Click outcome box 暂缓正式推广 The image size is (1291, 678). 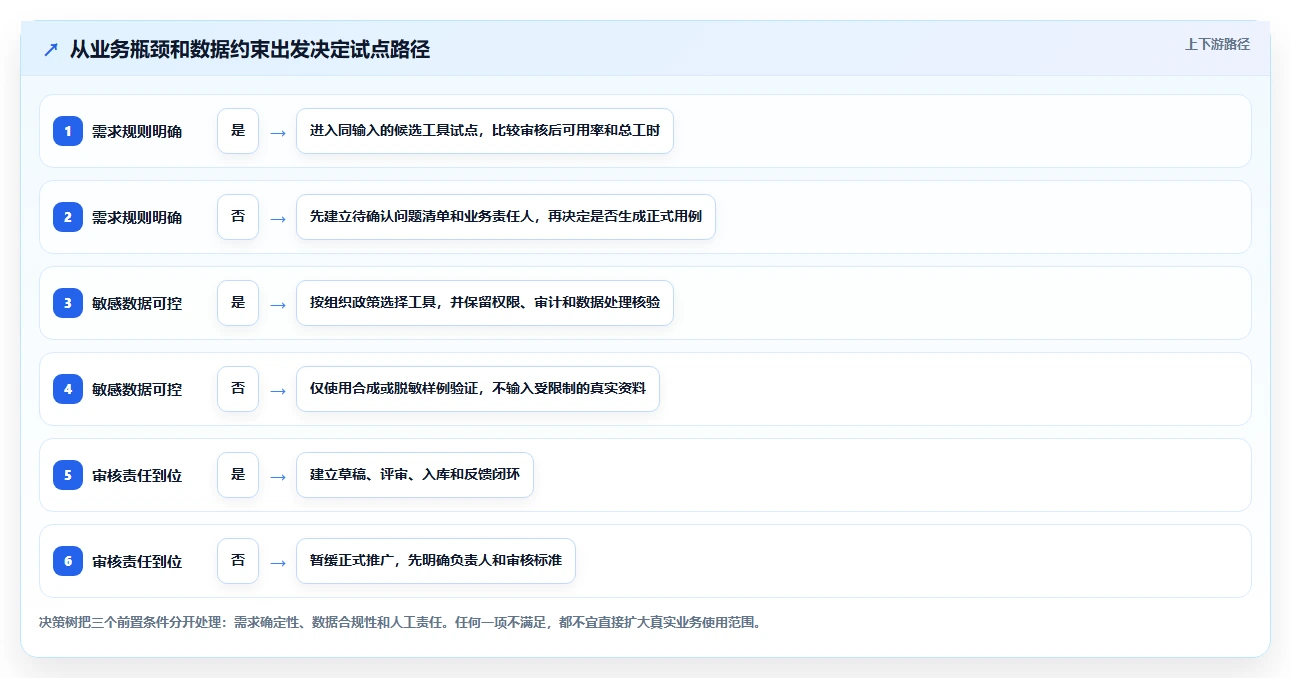[x=436, y=561]
